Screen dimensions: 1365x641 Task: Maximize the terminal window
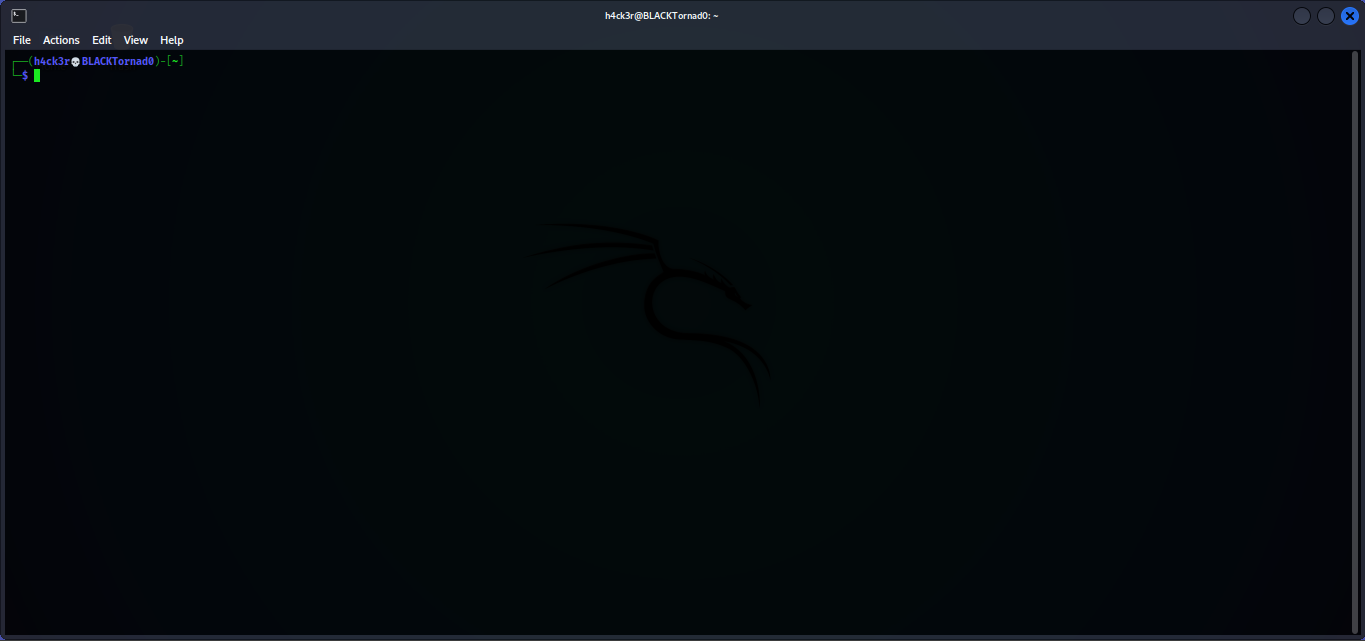pos(1326,15)
